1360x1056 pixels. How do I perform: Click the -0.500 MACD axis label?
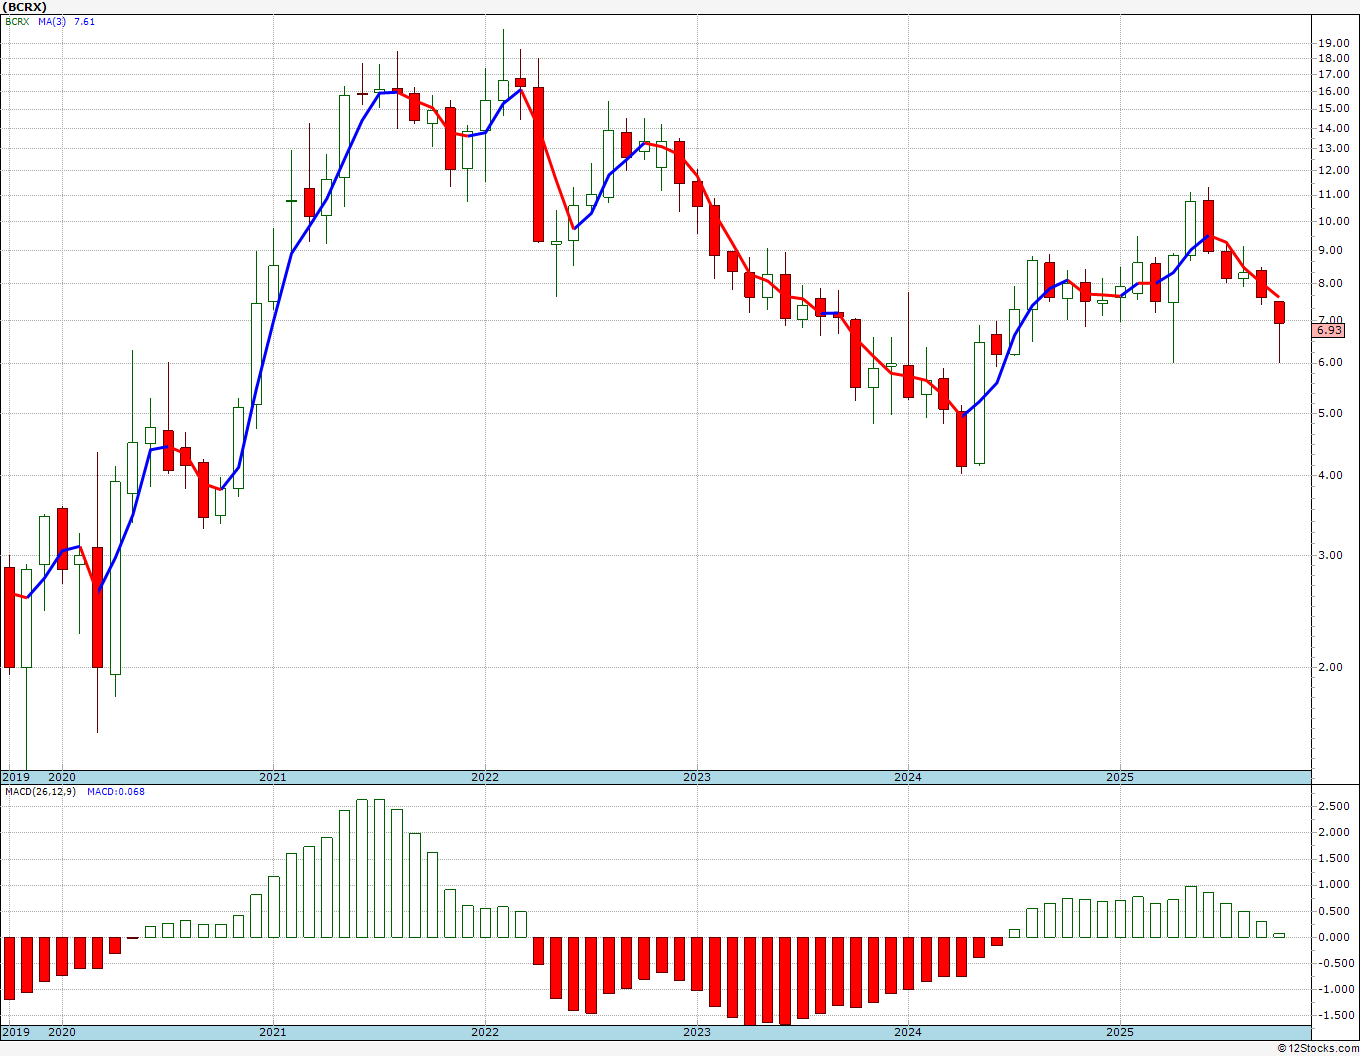coord(1335,964)
